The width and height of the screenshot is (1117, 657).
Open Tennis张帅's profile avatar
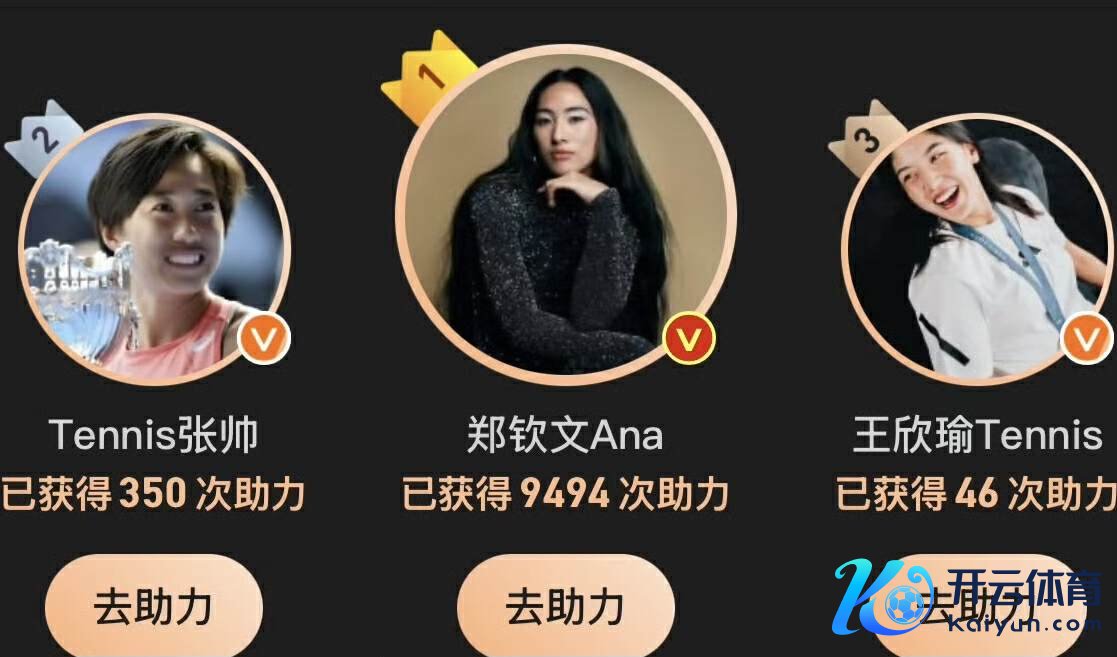pyautogui.click(x=155, y=249)
